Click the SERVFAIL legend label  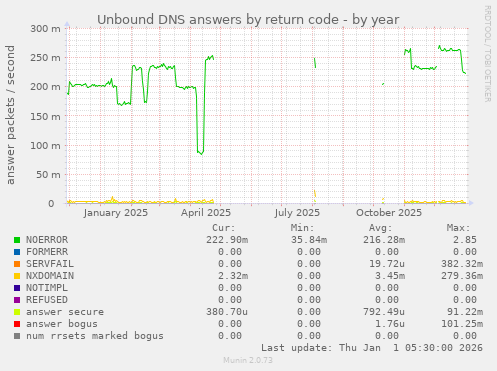(50, 264)
